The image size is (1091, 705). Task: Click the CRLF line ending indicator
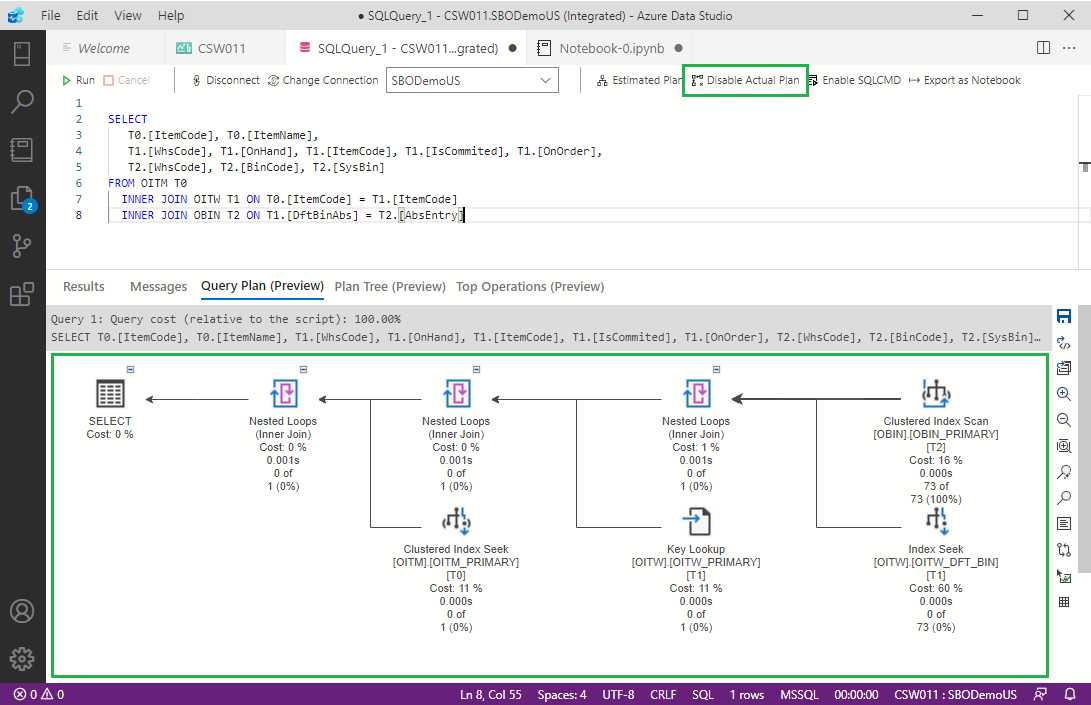(x=663, y=694)
